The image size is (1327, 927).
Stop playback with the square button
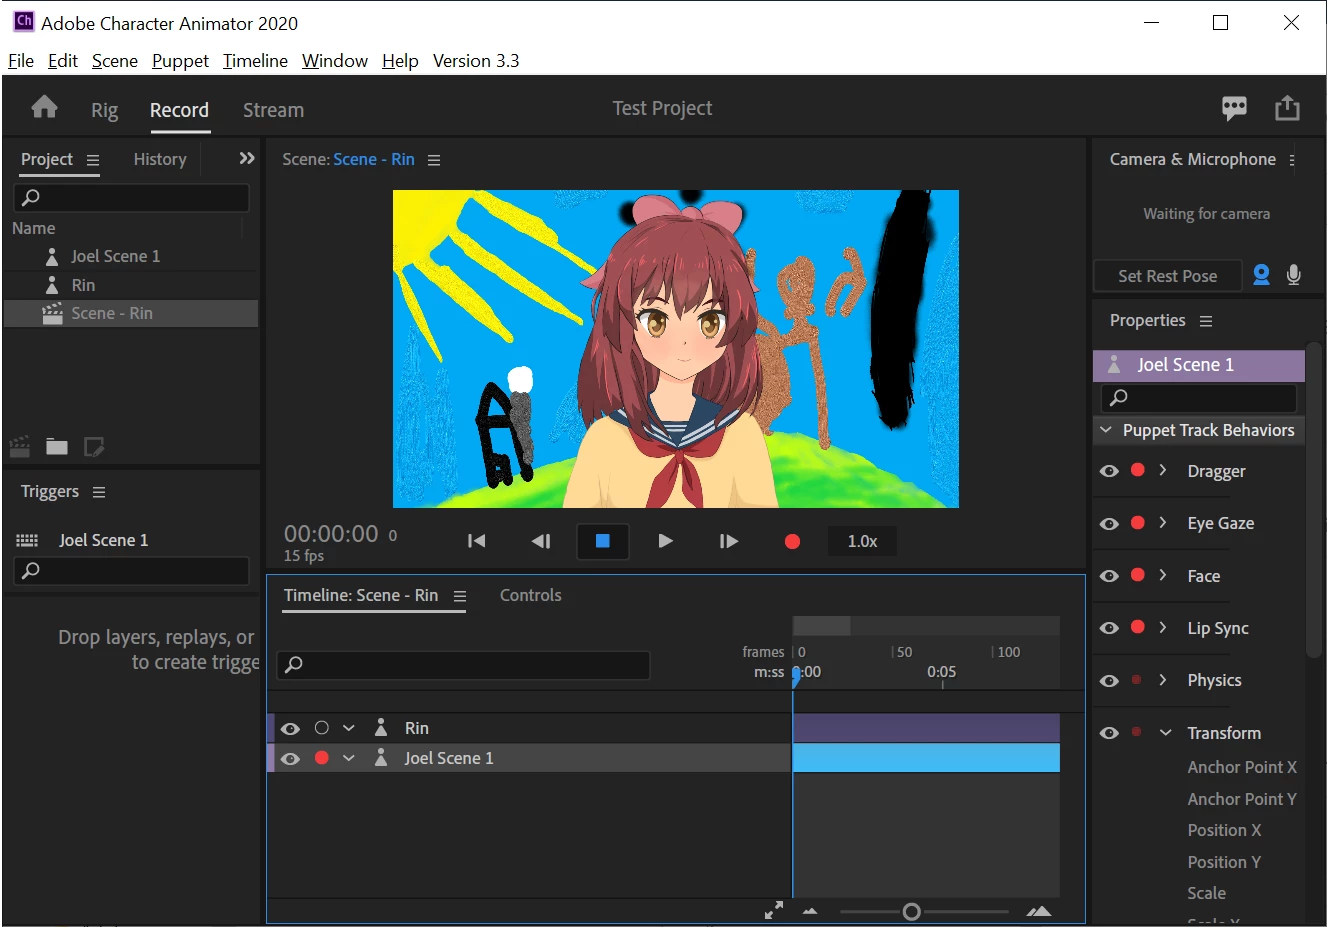pyautogui.click(x=603, y=541)
